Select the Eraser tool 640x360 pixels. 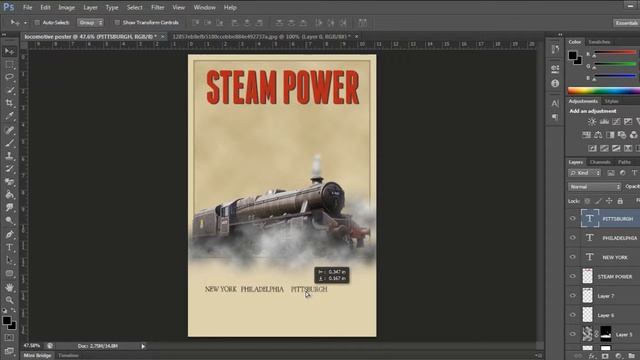click(x=9, y=182)
